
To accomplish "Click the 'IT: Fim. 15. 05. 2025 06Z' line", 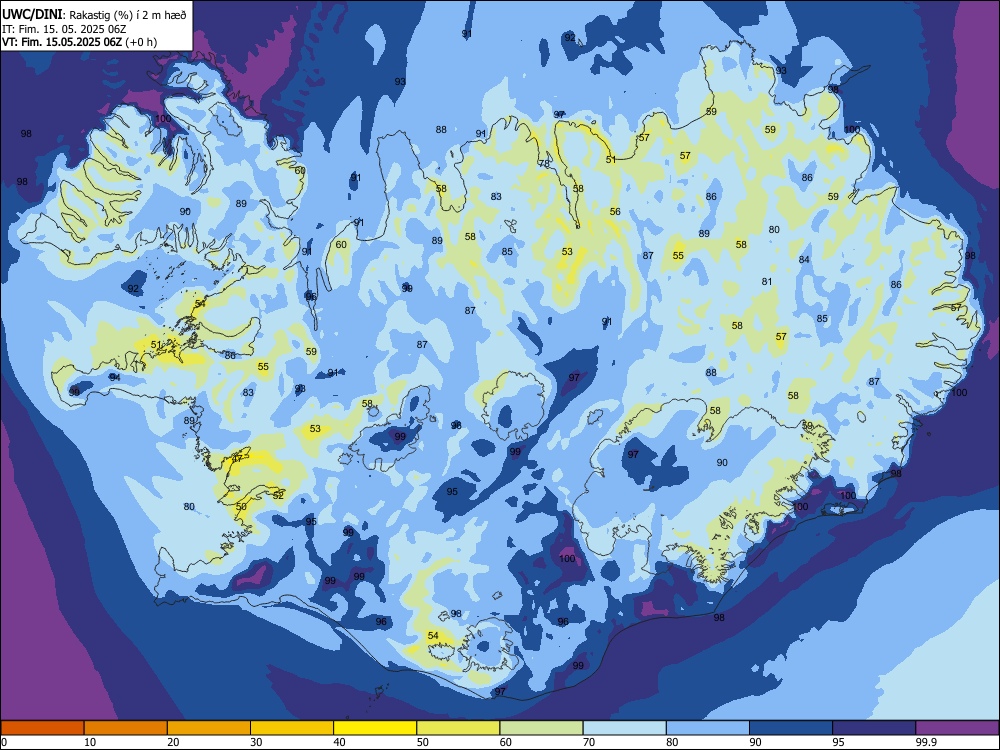I will (x=62, y=29).
